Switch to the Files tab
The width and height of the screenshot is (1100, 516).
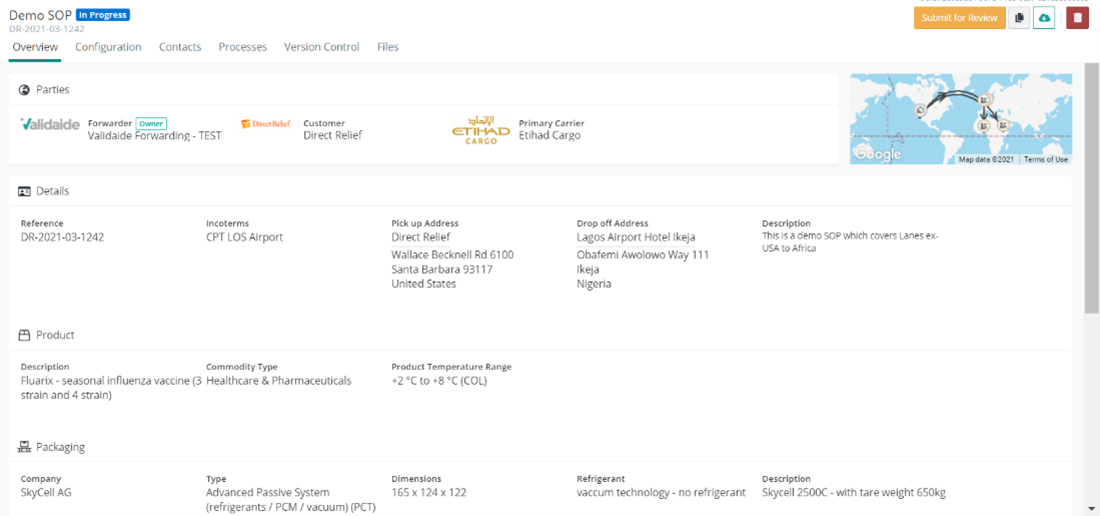click(388, 47)
